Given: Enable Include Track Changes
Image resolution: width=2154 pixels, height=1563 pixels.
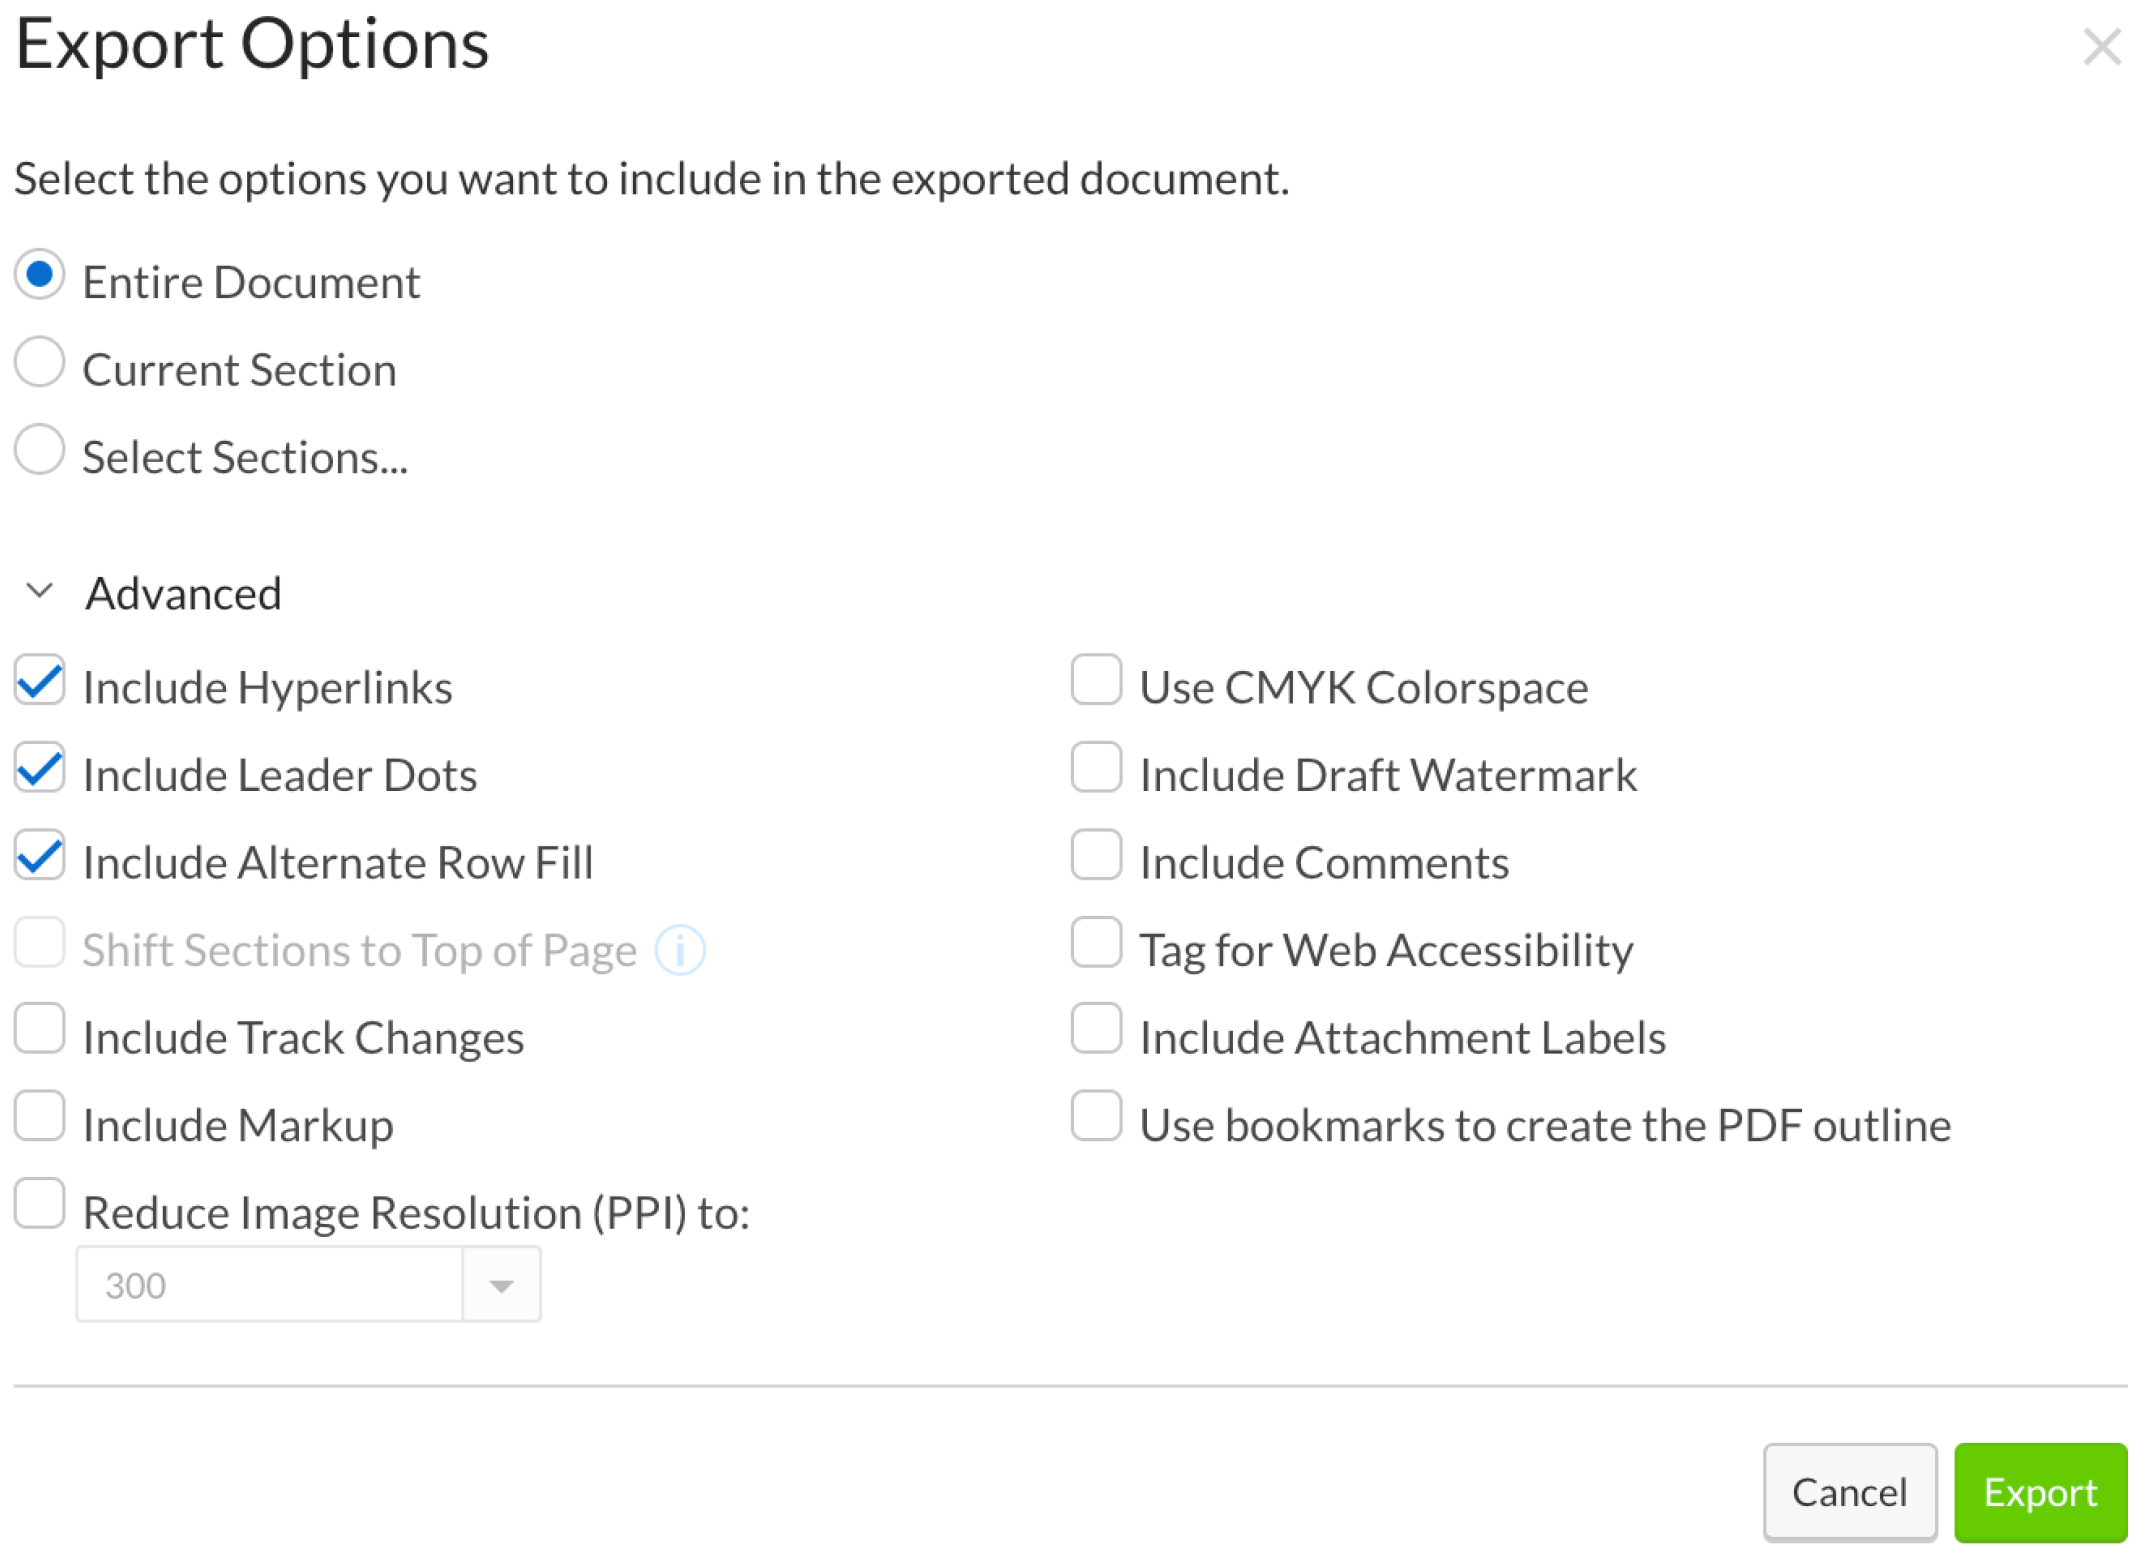Looking at the screenshot, I should (40, 1030).
